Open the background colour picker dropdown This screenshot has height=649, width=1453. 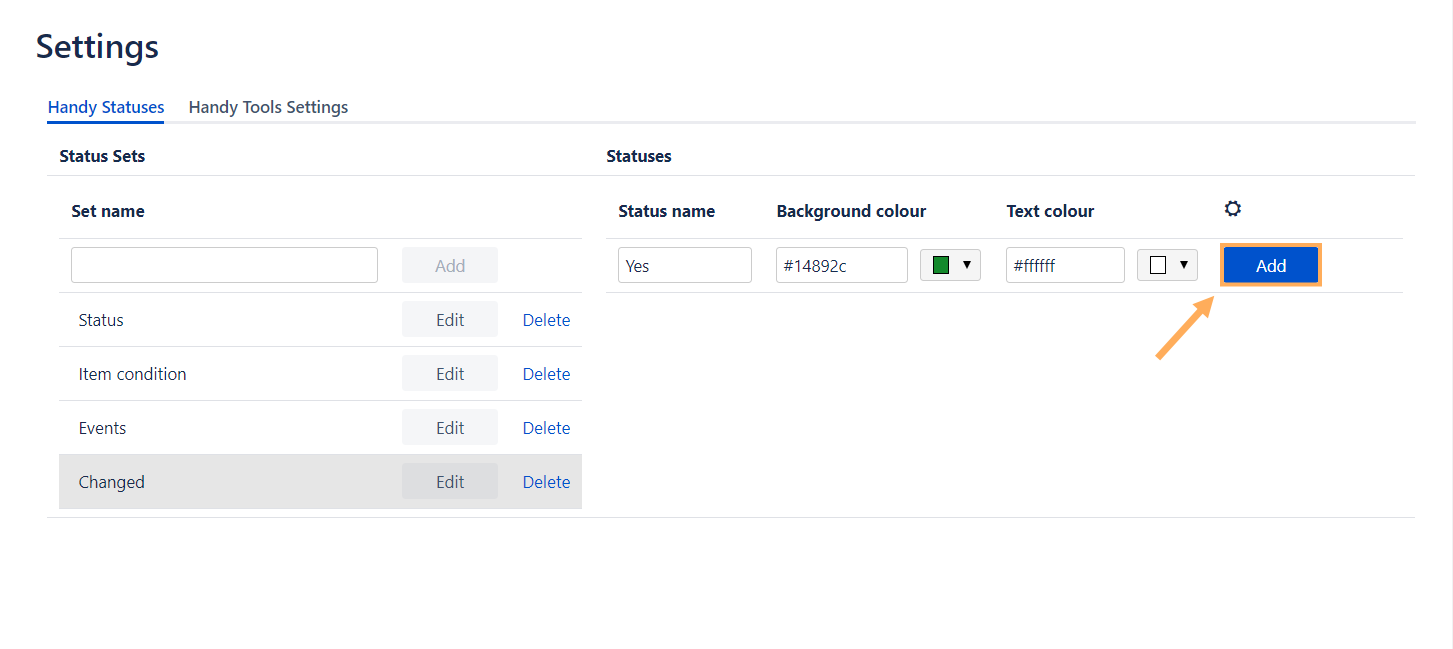point(966,265)
